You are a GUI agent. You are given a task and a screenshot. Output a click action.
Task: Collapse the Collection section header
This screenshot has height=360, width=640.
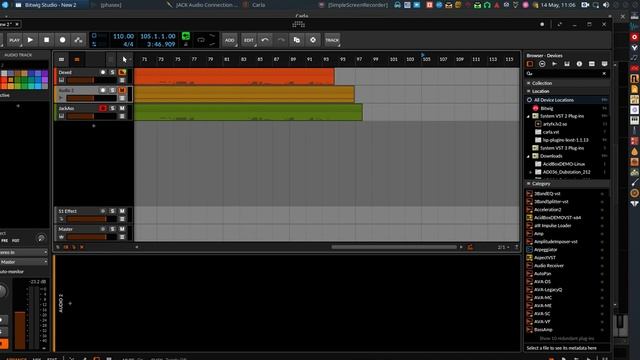coord(567,83)
